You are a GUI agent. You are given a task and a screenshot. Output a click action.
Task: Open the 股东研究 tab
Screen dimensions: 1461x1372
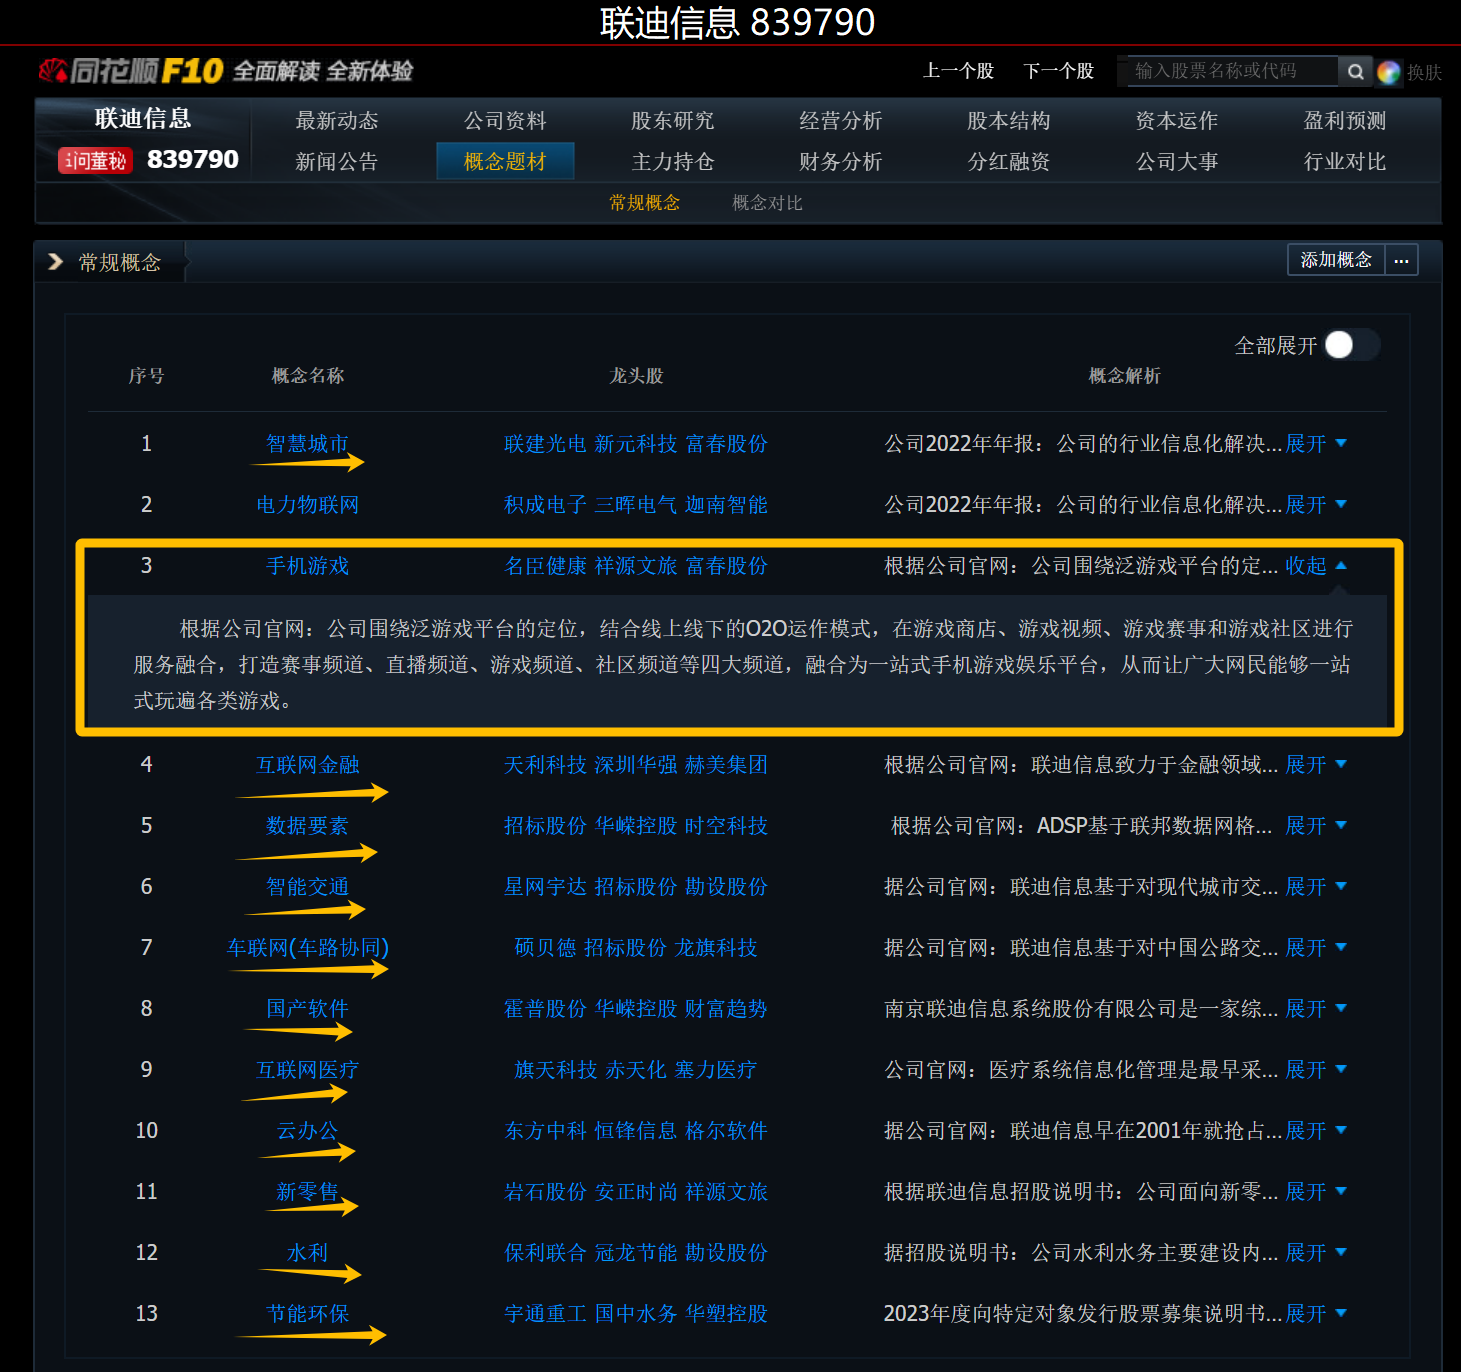coord(673,121)
